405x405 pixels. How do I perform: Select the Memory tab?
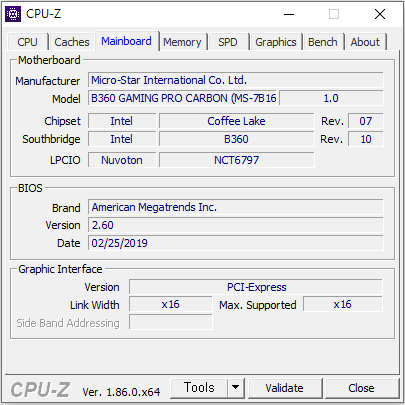coord(182,42)
